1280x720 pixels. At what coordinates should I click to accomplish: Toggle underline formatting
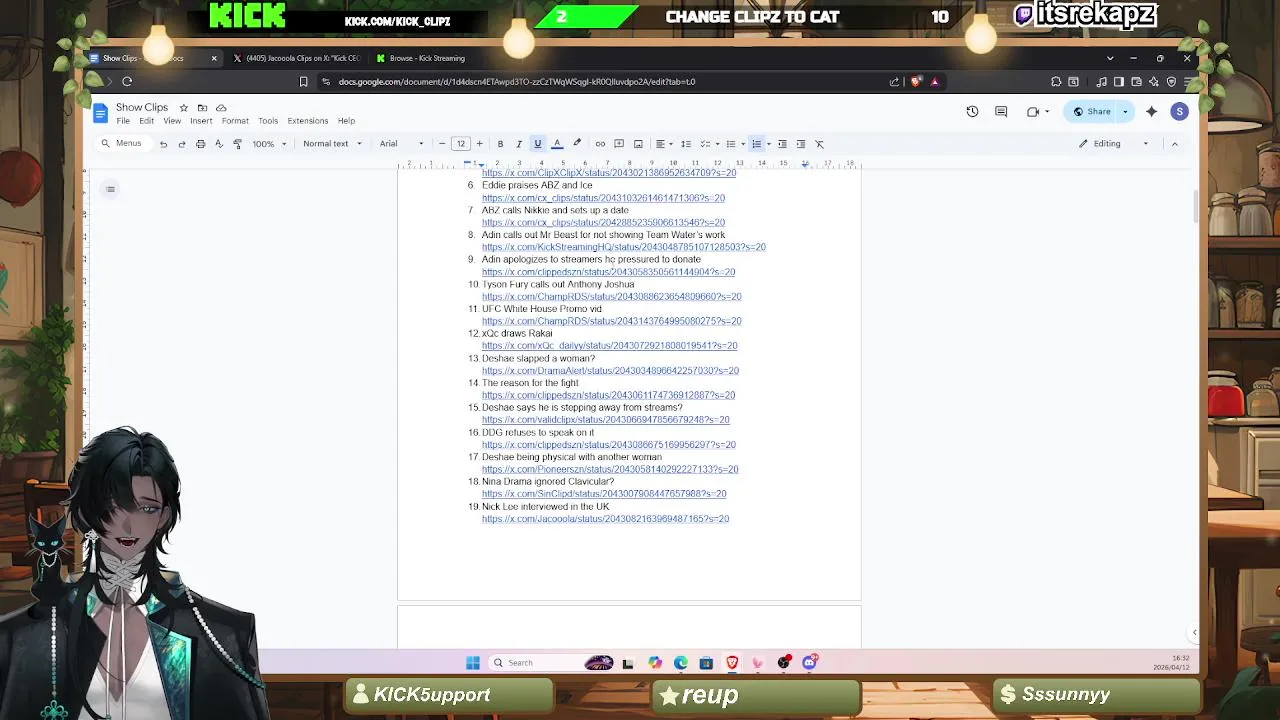click(537, 144)
